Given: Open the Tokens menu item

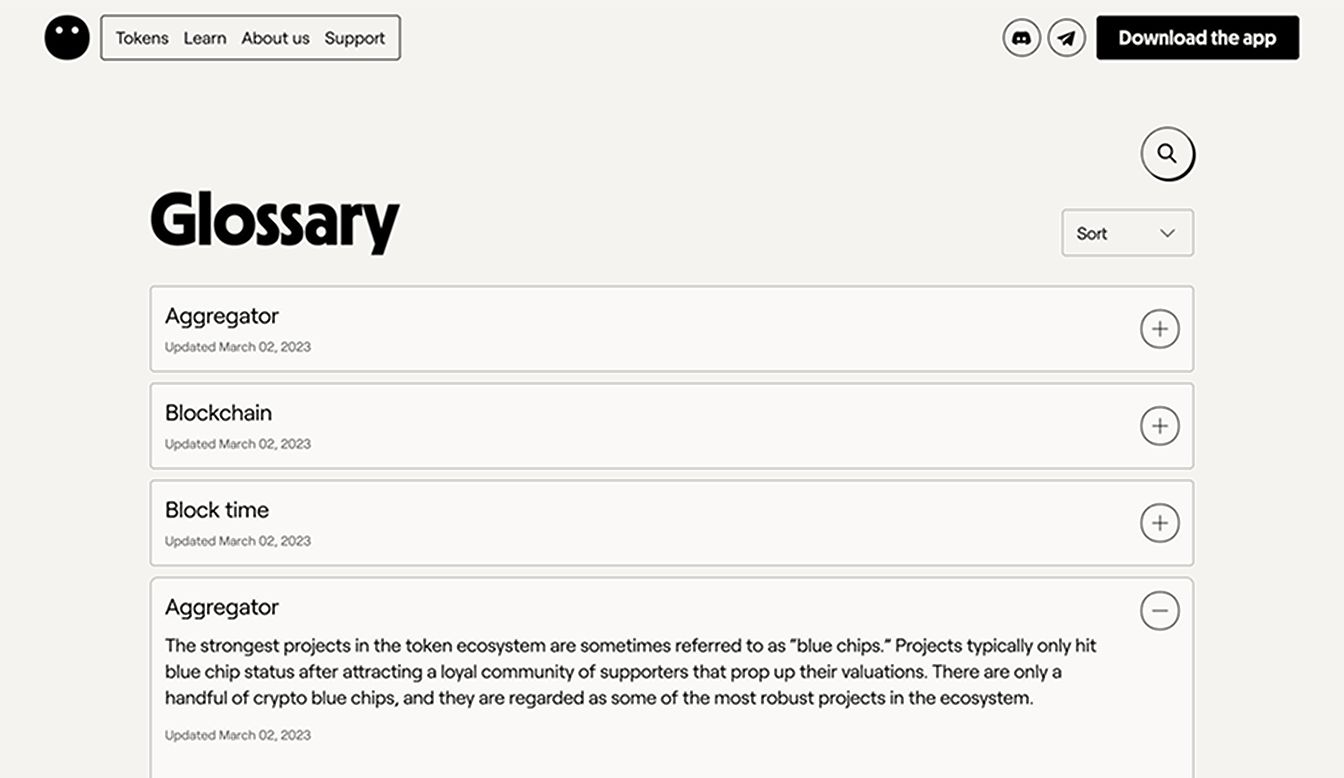Looking at the screenshot, I should tap(142, 38).
